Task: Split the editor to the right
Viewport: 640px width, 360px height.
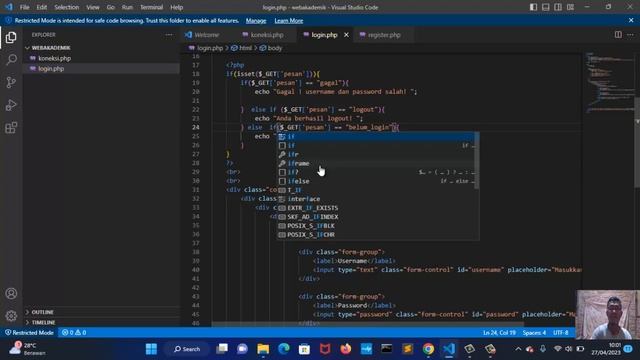Action: (x=618, y=35)
